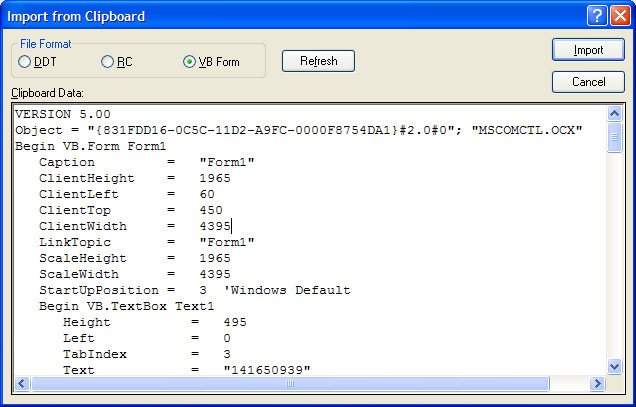The width and height of the screenshot is (636, 407).
Task: Click the LinkTopic property line
Action: point(147,242)
